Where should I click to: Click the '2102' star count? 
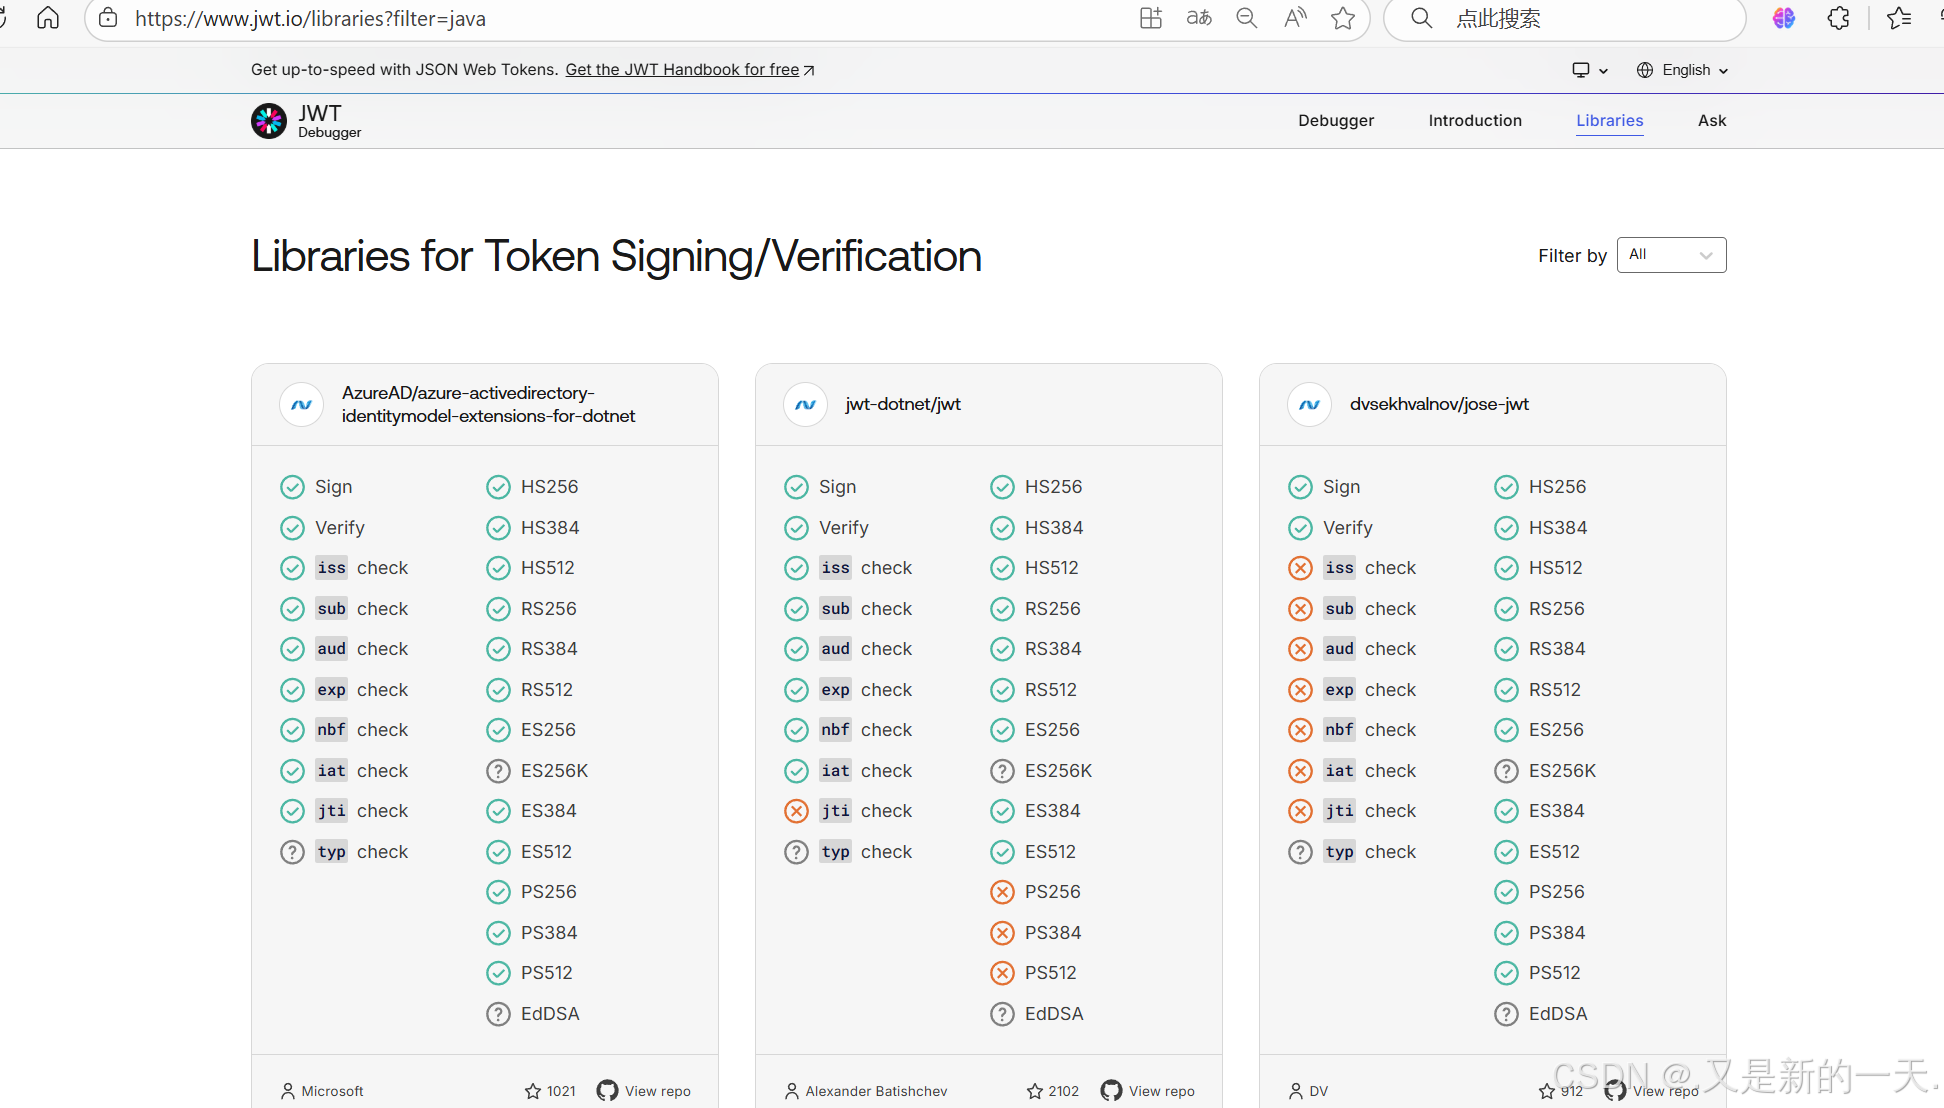[1064, 1091]
